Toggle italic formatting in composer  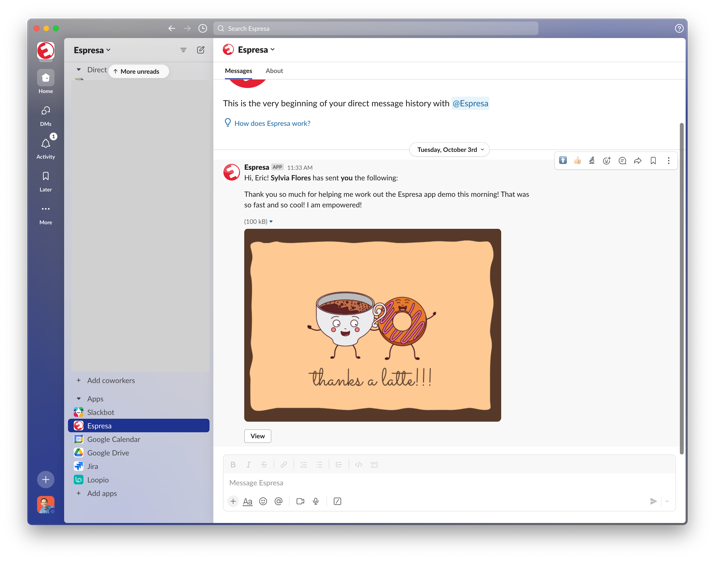249,464
